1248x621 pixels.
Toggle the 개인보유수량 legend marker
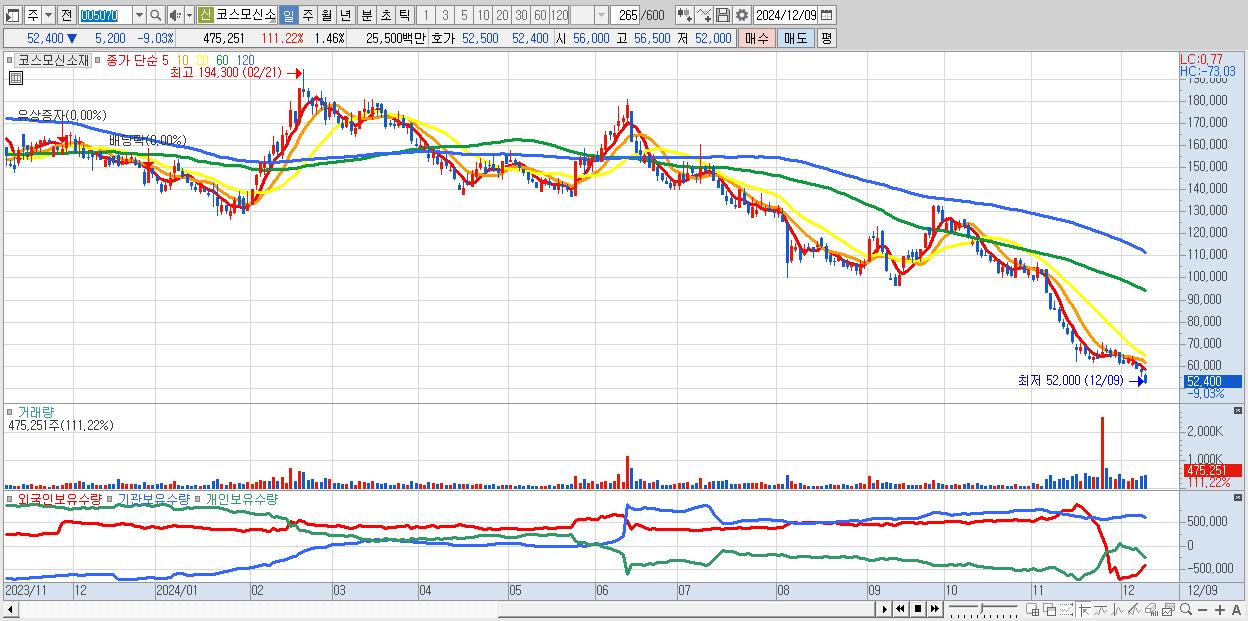pos(199,498)
